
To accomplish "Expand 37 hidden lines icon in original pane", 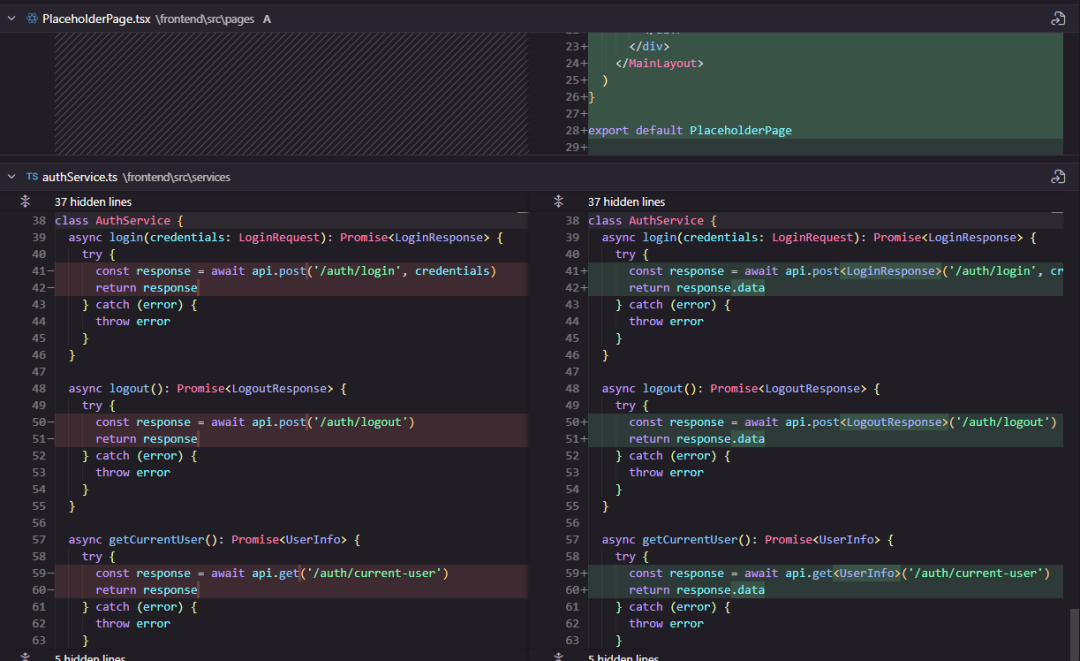I will click(25, 201).
